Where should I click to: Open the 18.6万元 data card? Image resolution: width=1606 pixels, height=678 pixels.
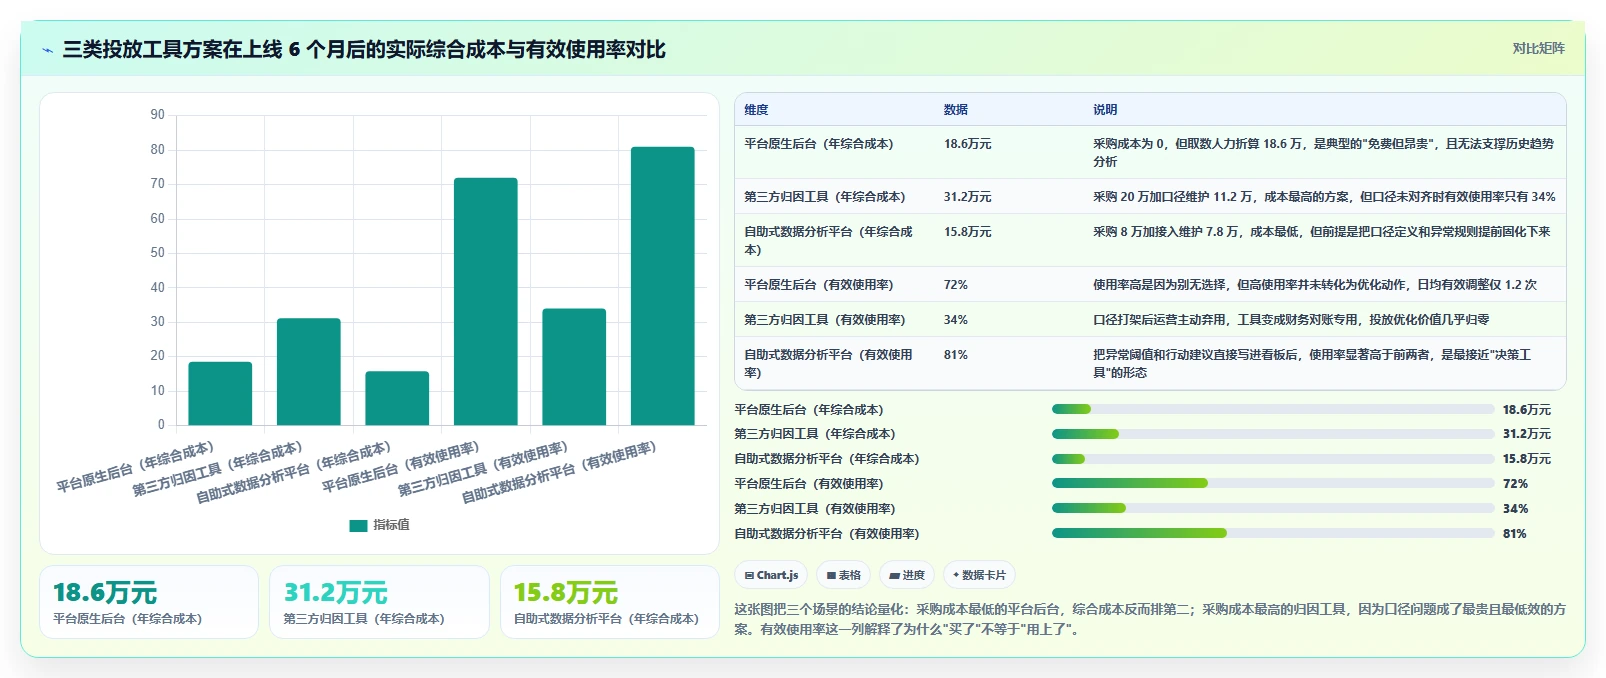[149, 602]
